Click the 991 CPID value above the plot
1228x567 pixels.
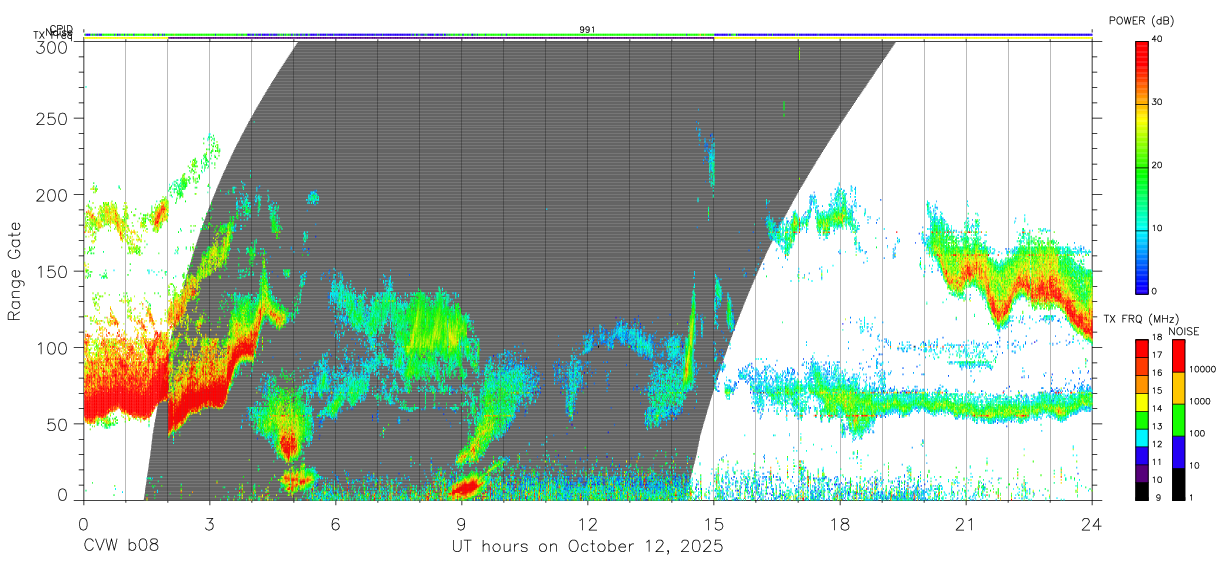[x=588, y=30]
